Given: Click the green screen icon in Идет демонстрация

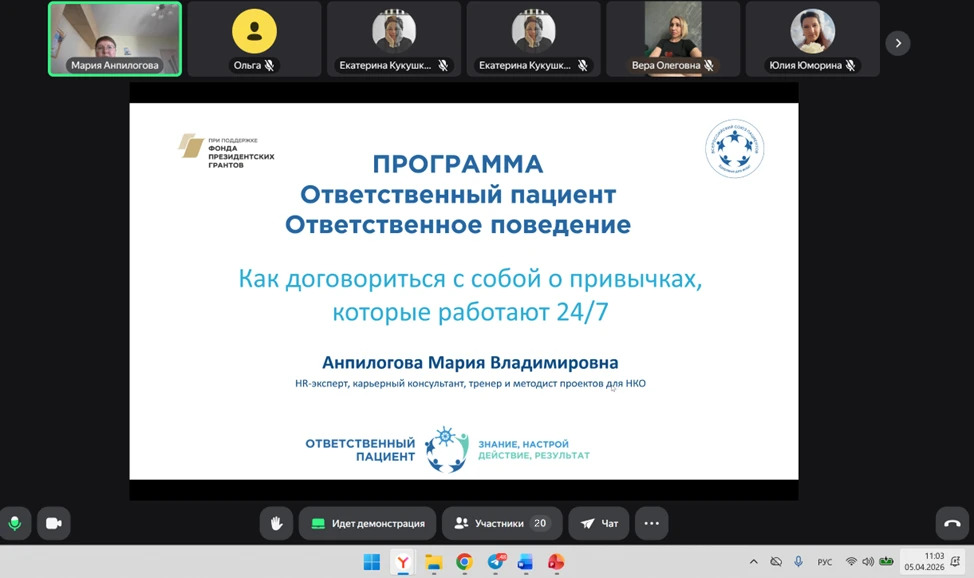Looking at the screenshot, I should pos(317,523).
